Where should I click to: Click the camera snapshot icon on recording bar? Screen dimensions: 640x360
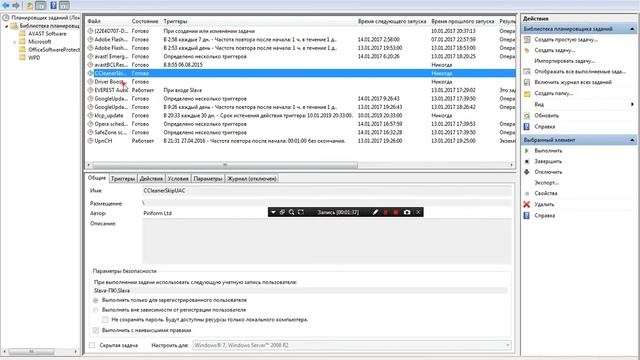(407, 212)
